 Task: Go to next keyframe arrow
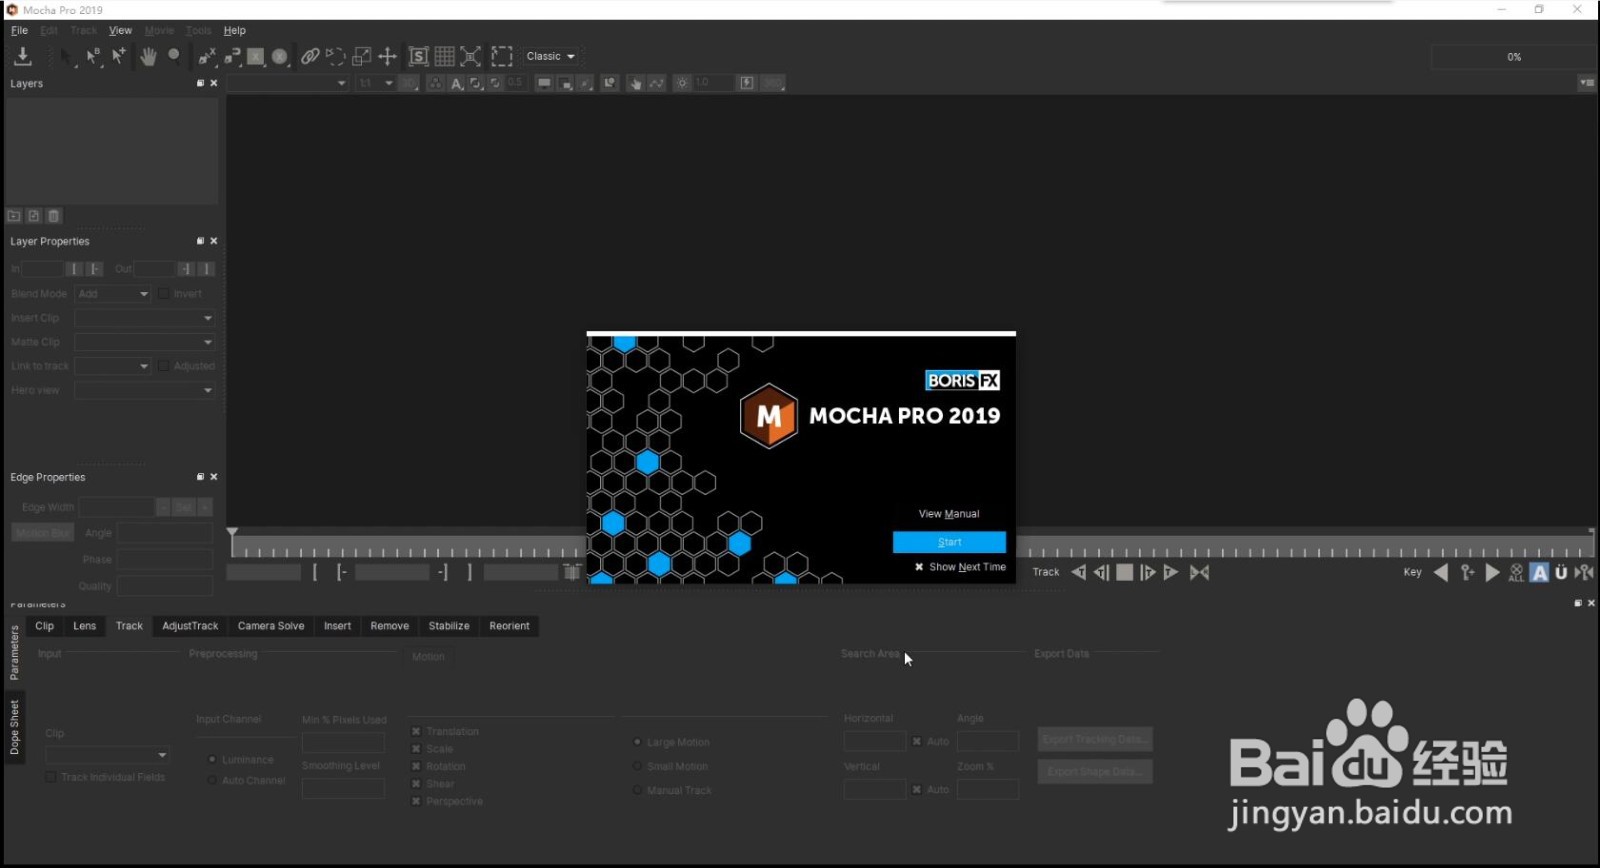pos(1492,572)
